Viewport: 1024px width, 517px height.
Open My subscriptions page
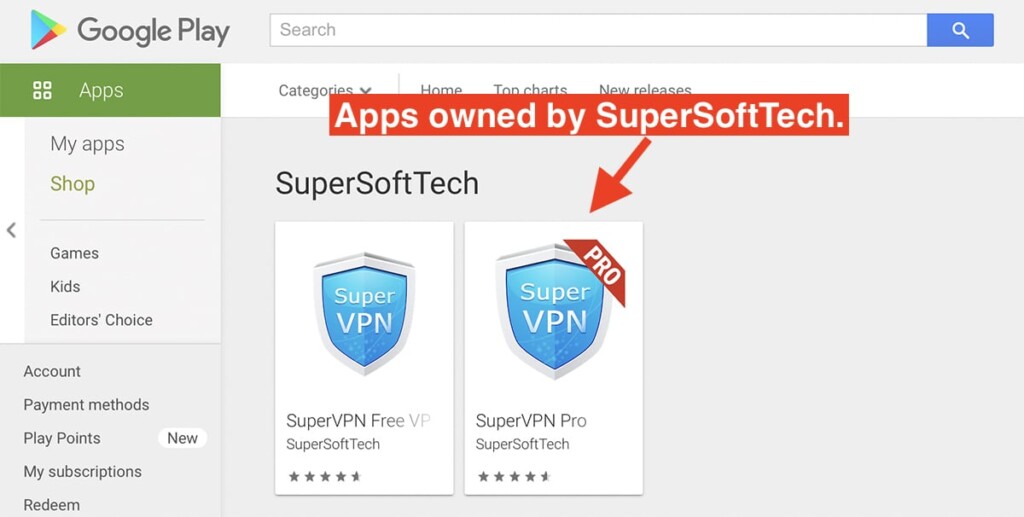click(x=82, y=471)
